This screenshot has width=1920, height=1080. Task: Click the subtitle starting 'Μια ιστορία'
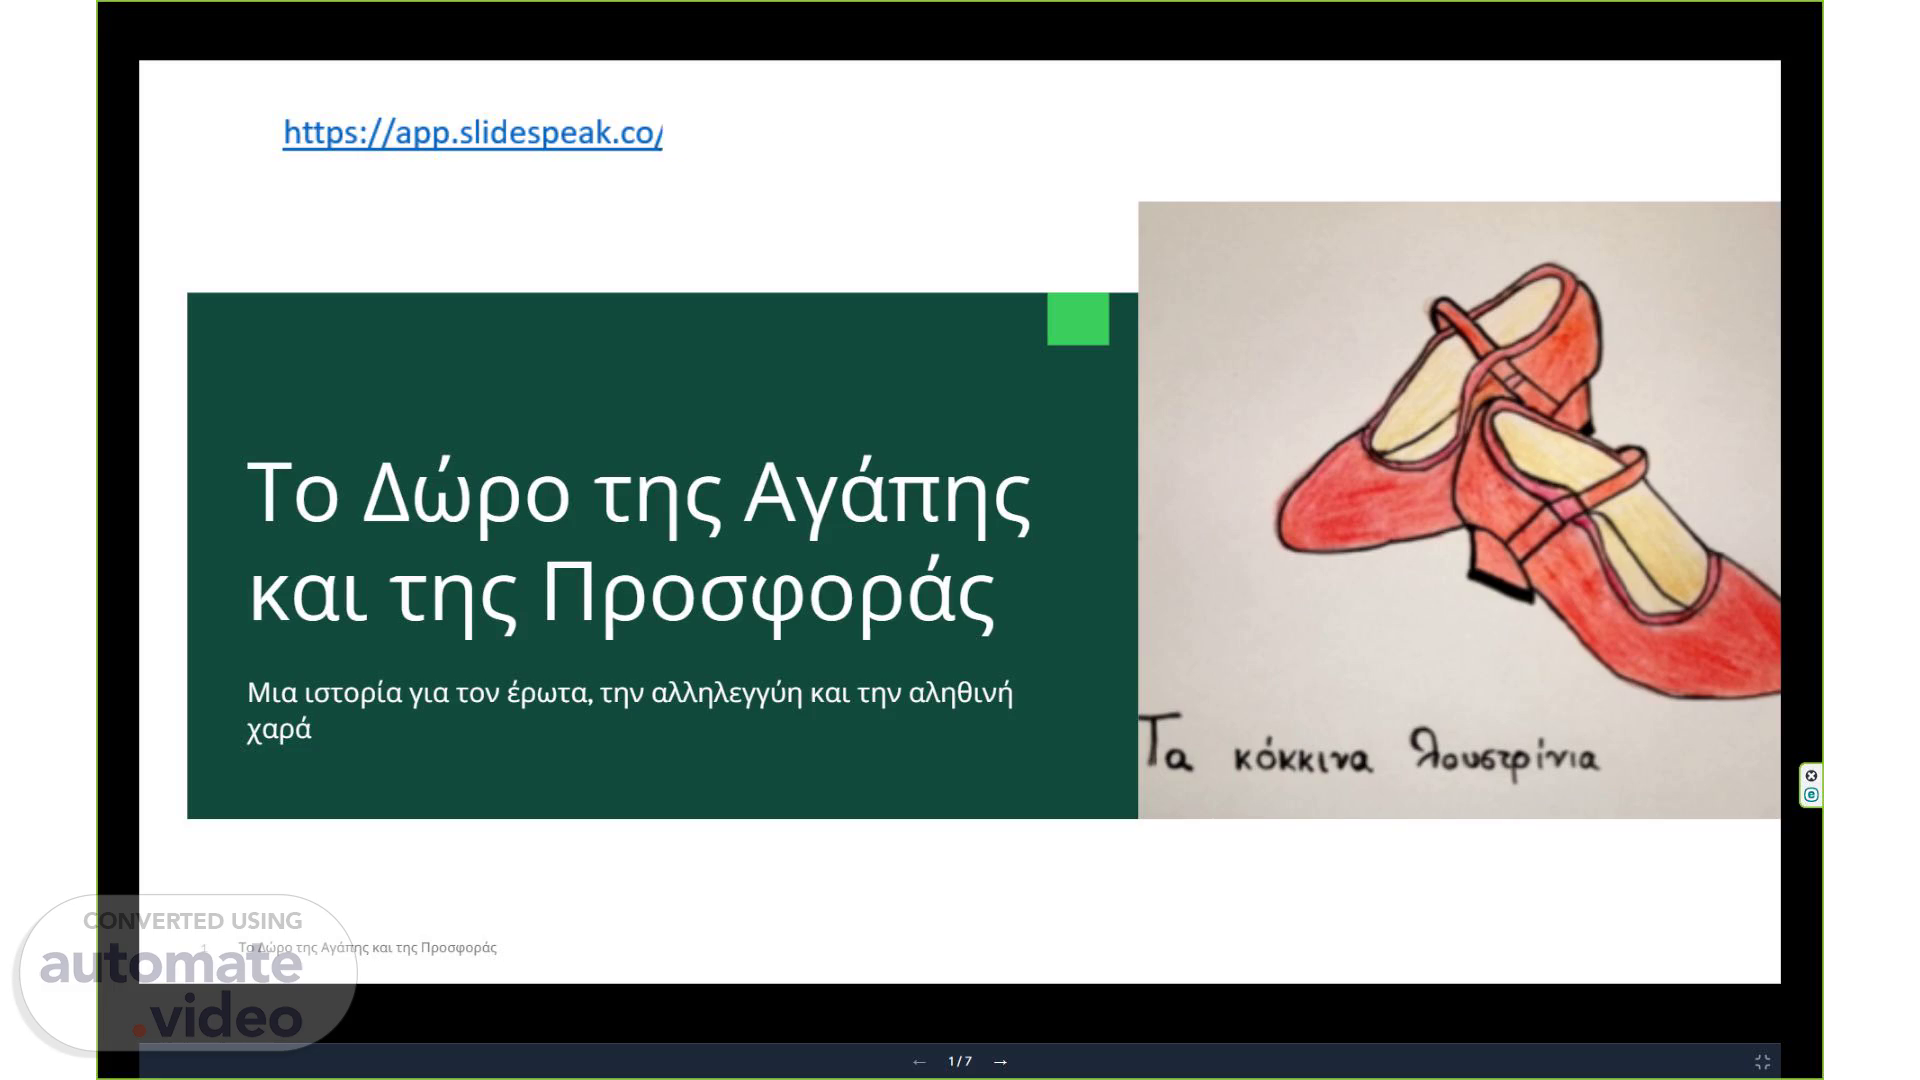629,693
